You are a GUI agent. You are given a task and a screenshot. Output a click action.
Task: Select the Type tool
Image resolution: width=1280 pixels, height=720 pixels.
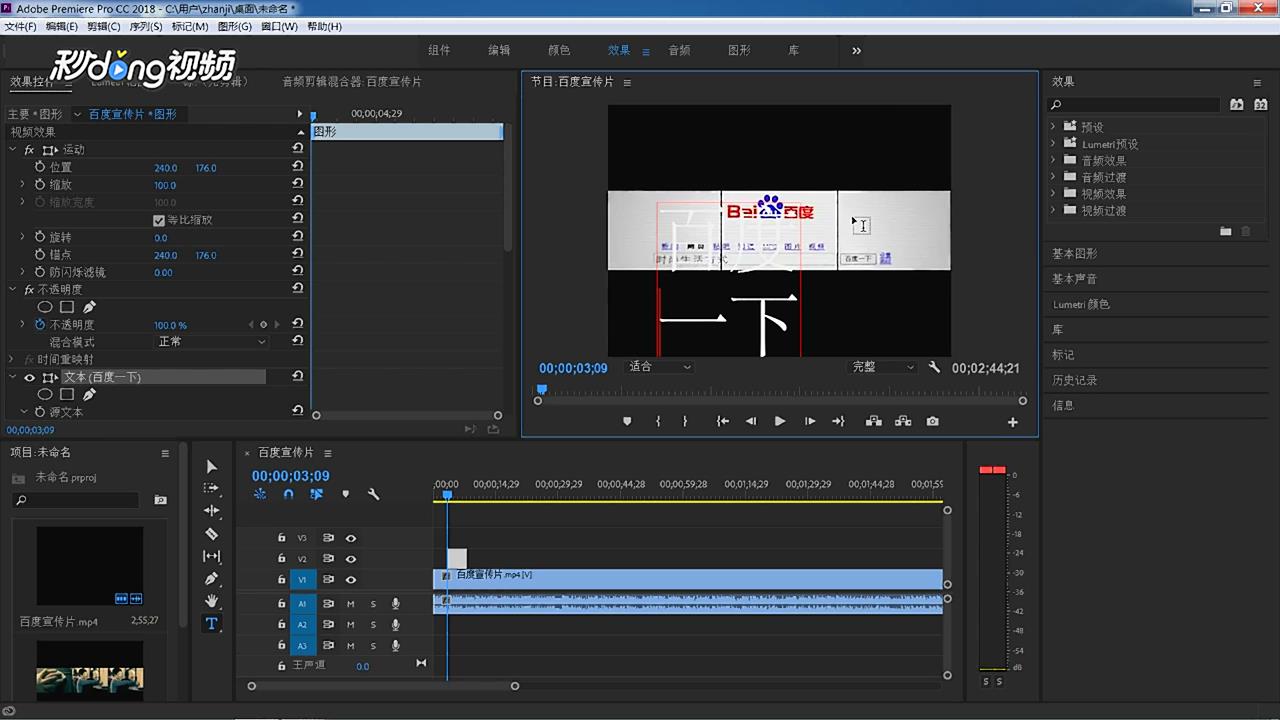click(211, 623)
